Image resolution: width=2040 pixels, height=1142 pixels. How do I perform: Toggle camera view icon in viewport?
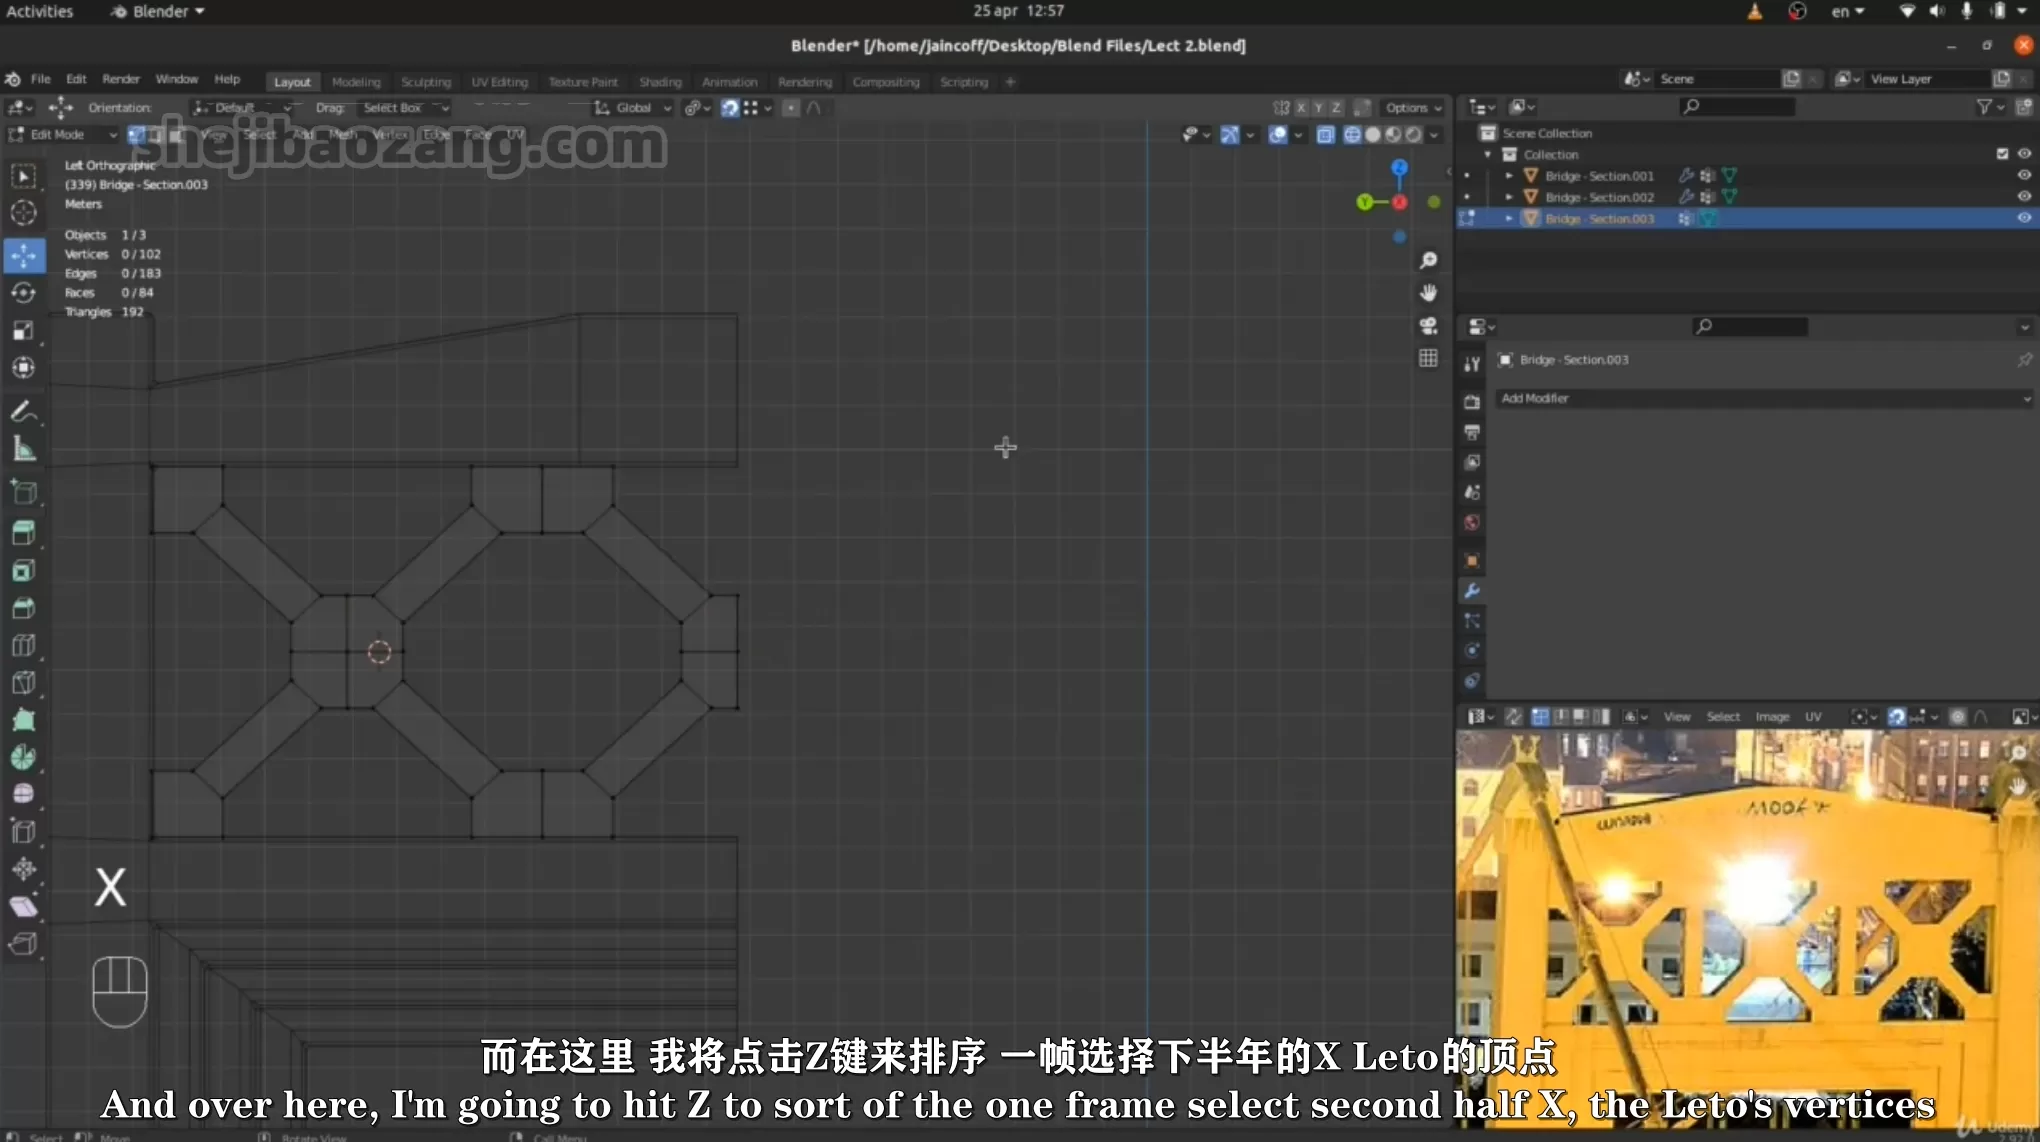pyautogui.click(x=1428, y=326)
